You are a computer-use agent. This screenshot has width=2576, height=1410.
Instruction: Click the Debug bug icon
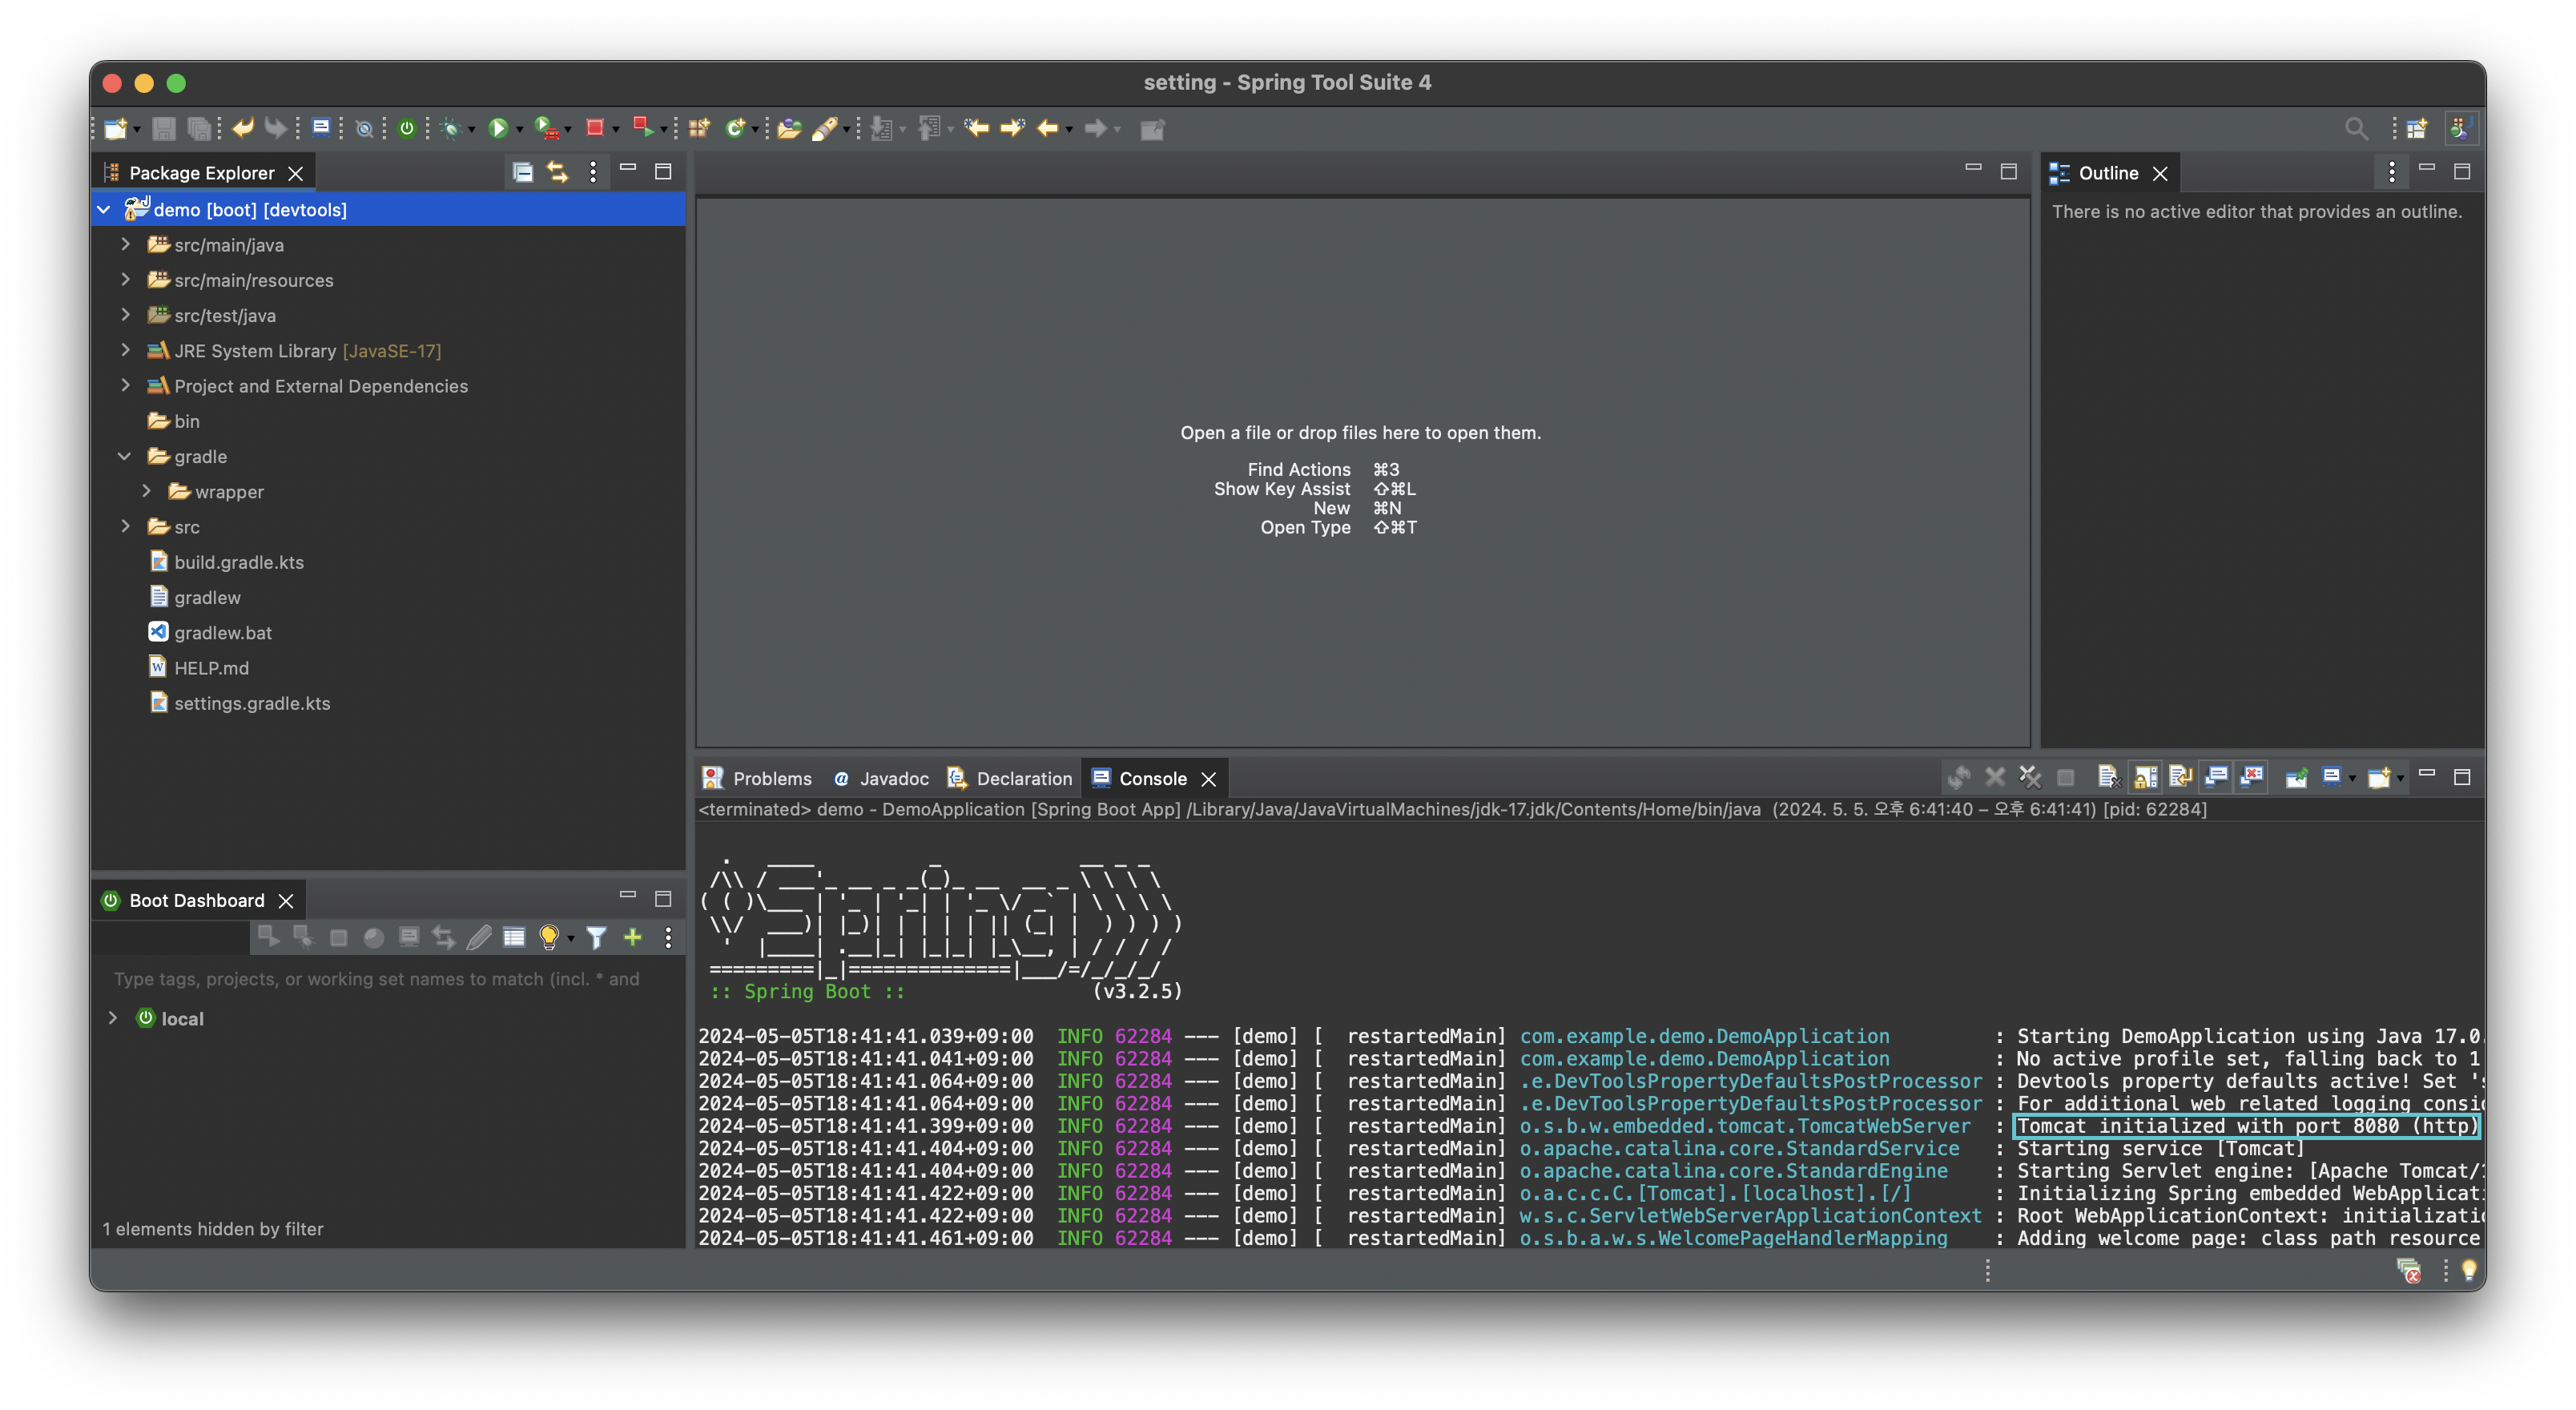[x=451, y=128]
